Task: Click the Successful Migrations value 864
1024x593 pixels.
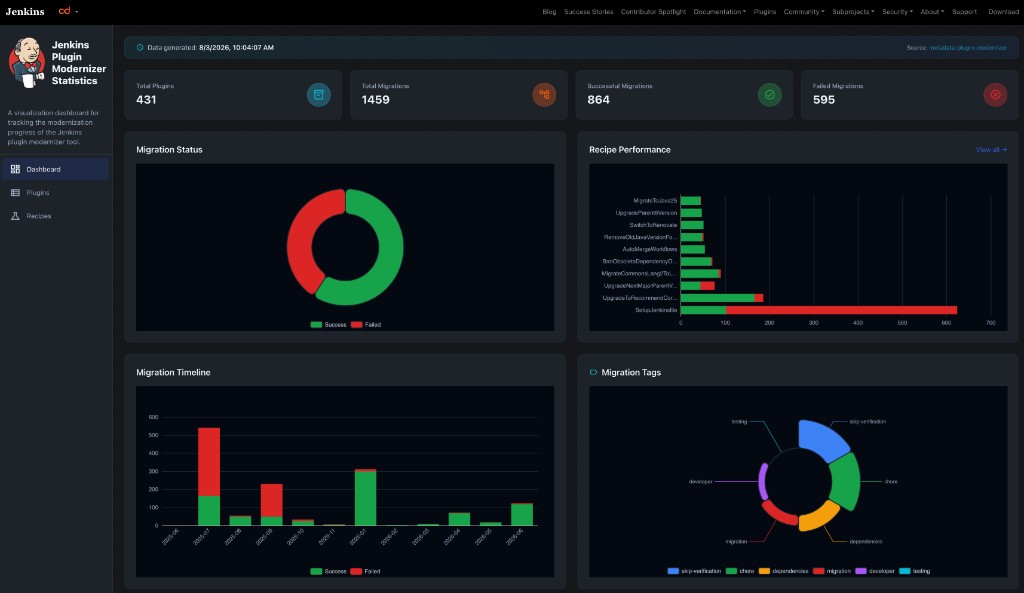Action: pyautogui.click(x=598, y=100)
